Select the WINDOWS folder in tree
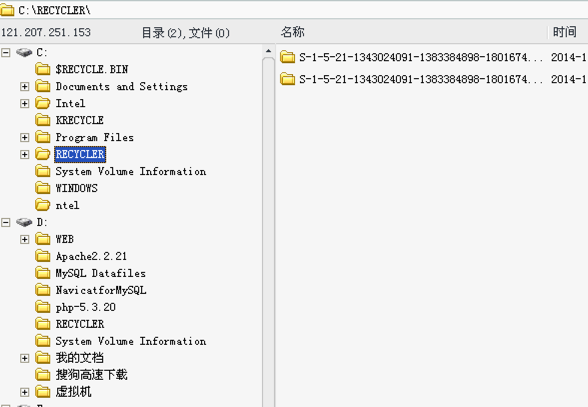 (x=76, y=188)
